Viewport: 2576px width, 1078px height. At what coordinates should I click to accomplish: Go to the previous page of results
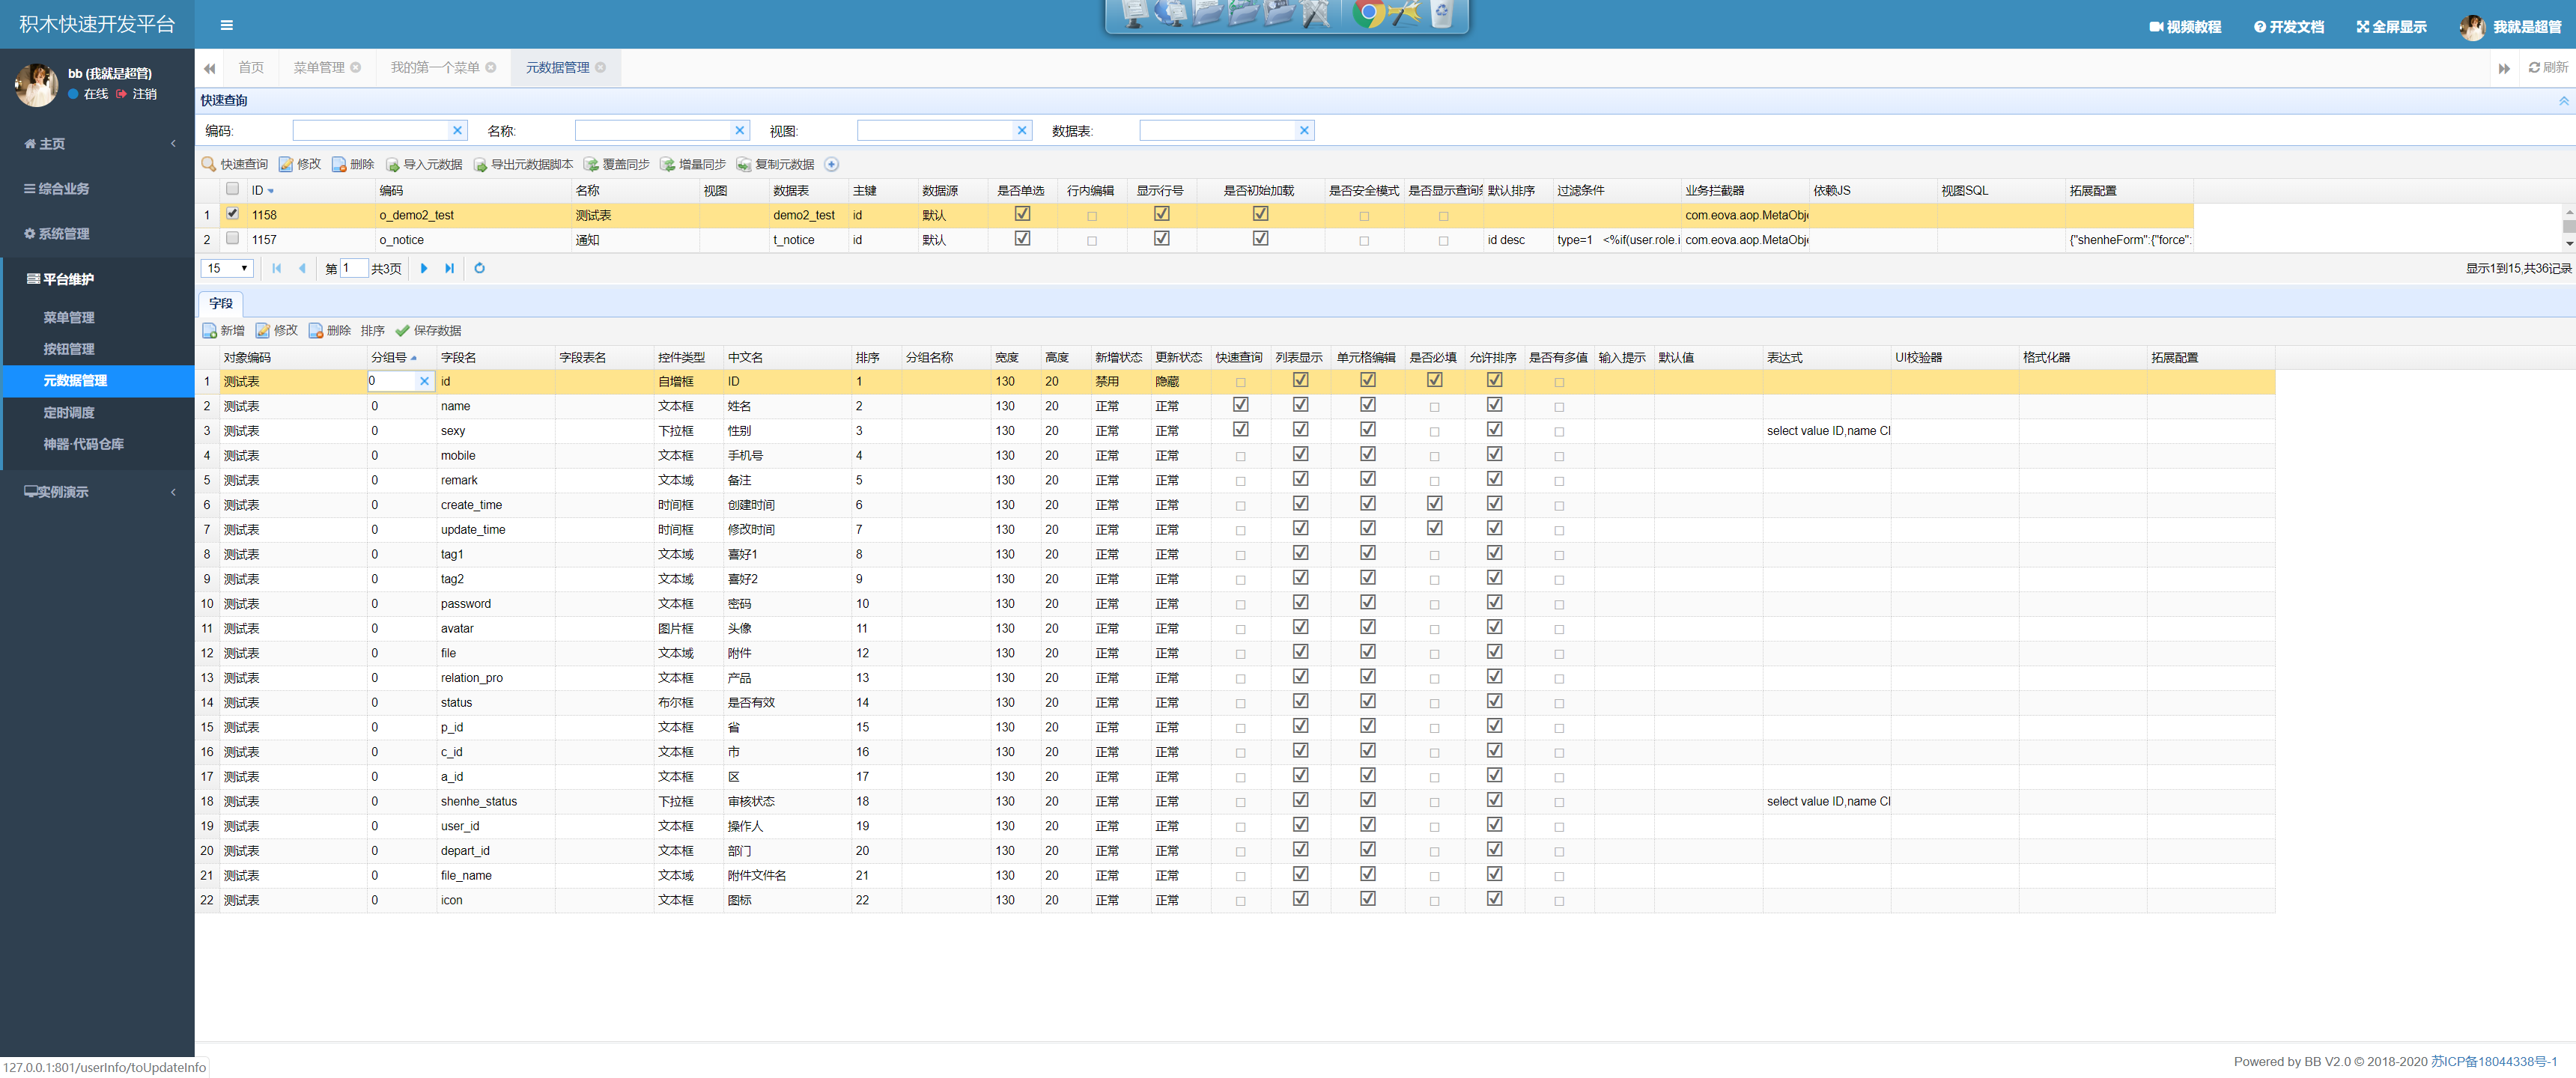pos(302,268)
